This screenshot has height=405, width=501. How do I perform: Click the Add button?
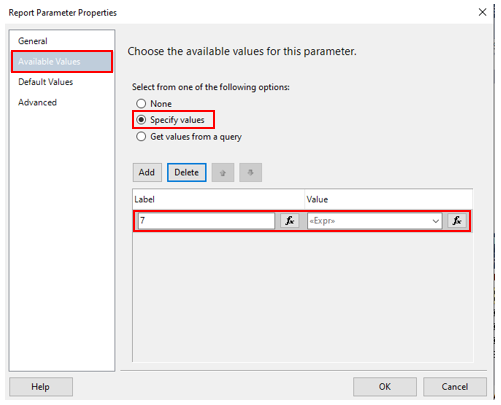click(x=147, y=172)
